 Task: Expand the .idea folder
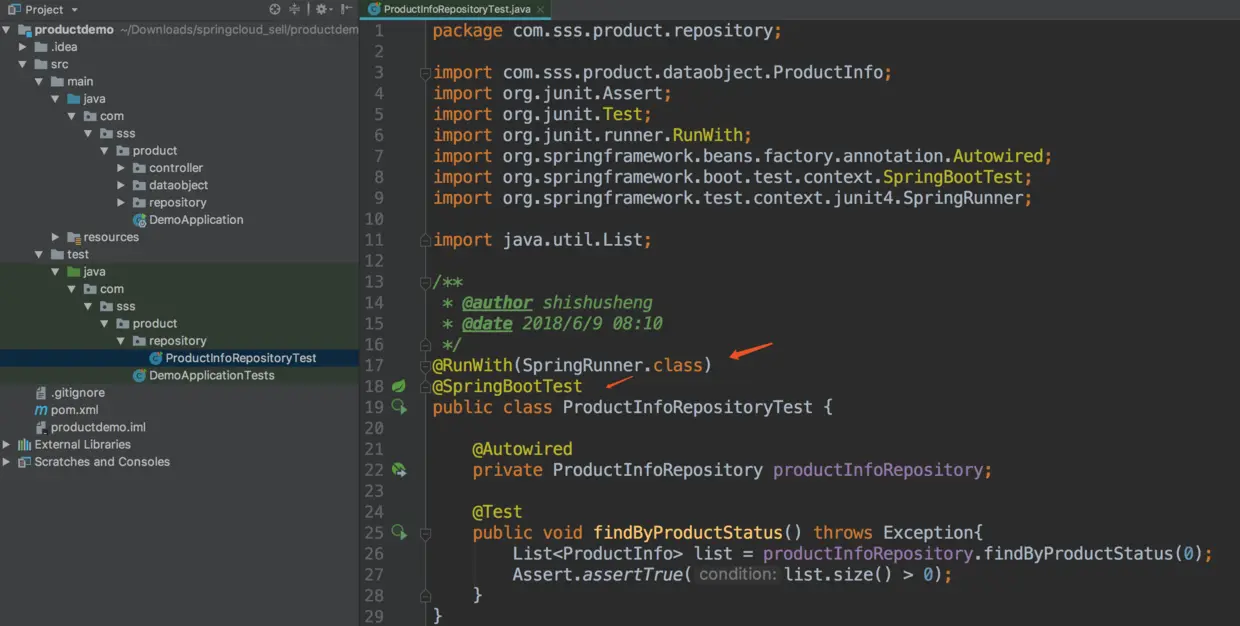point(23,47)
